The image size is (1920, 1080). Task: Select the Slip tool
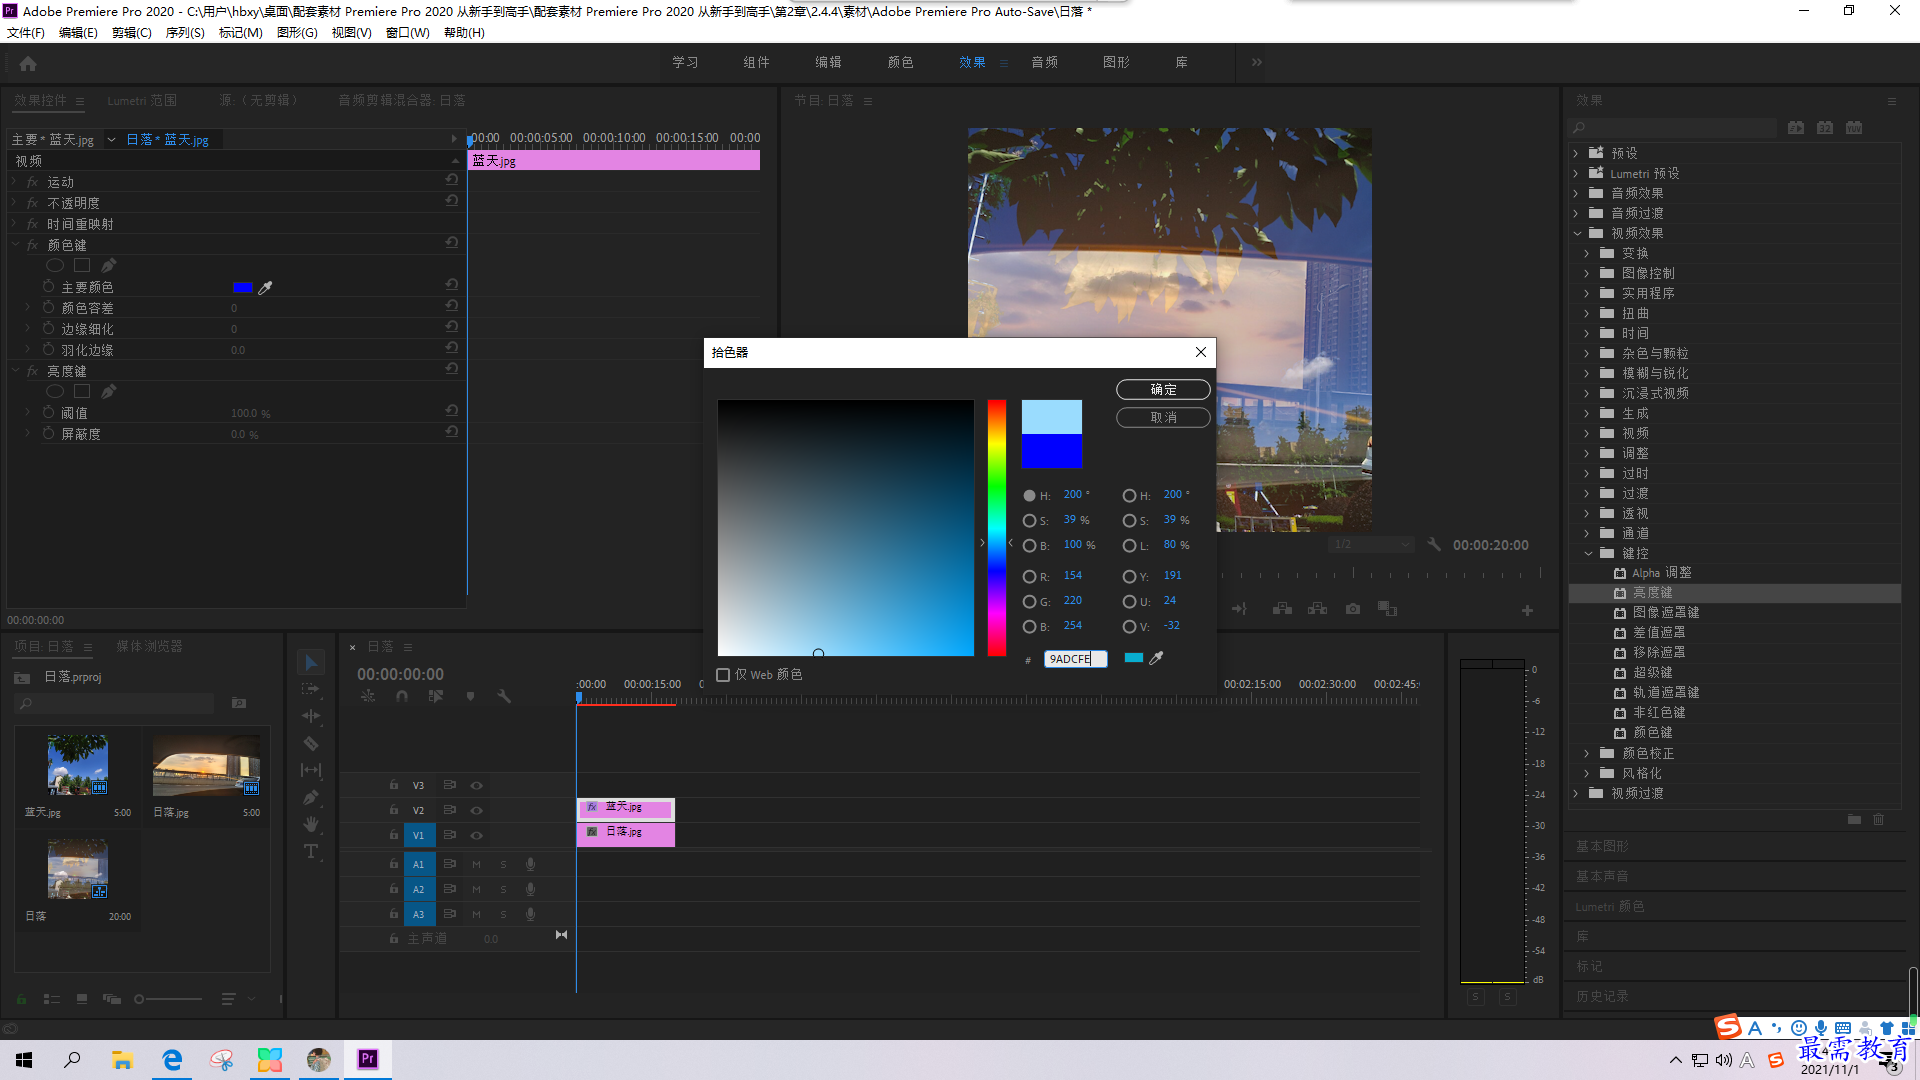pos(310,770)
